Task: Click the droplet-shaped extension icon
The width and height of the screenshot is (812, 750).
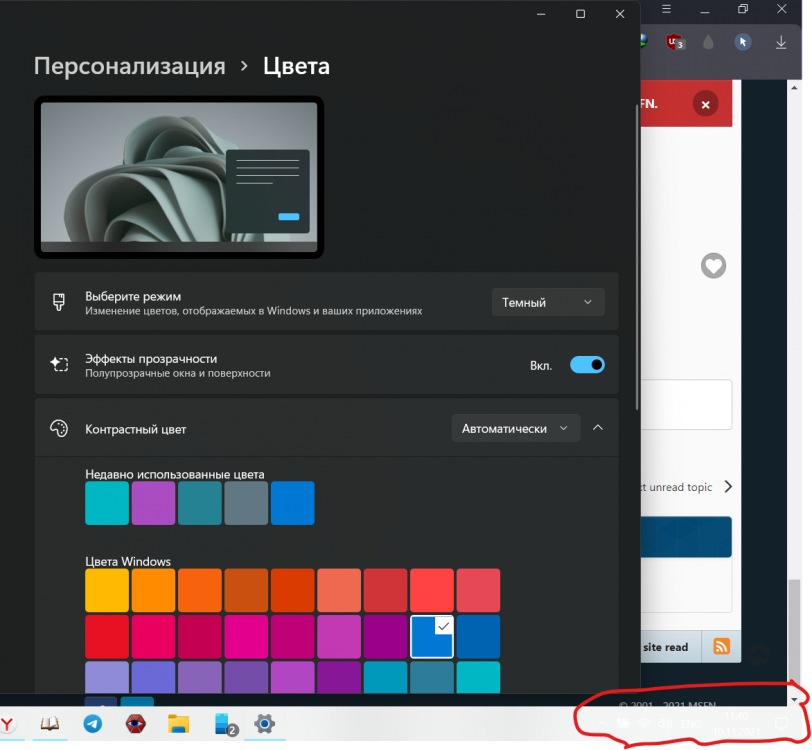Action: (707, 42)
